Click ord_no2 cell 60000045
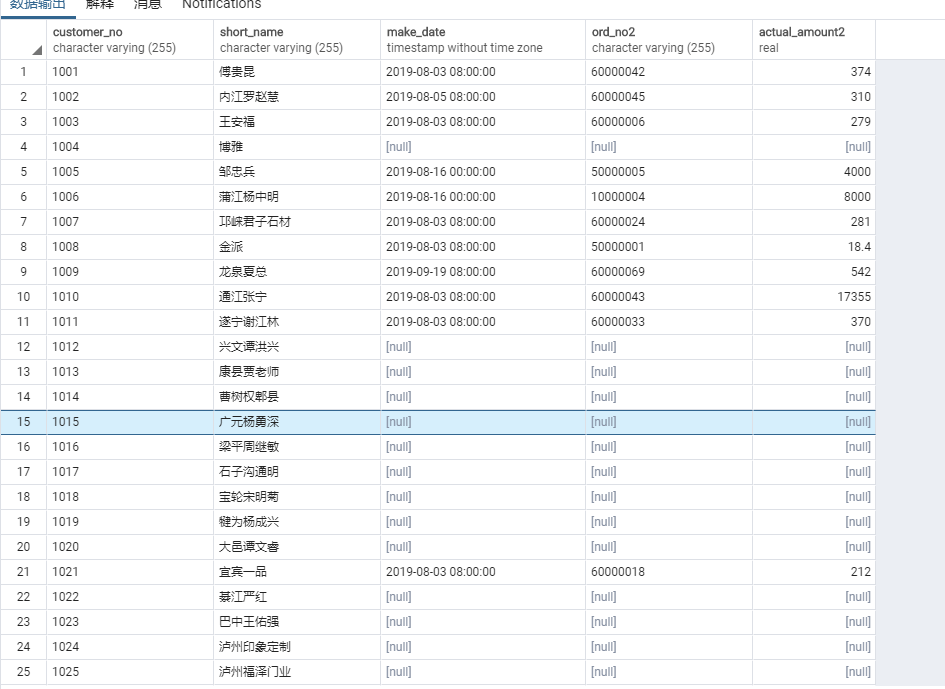The image size is (945, 689). point(669,97)
